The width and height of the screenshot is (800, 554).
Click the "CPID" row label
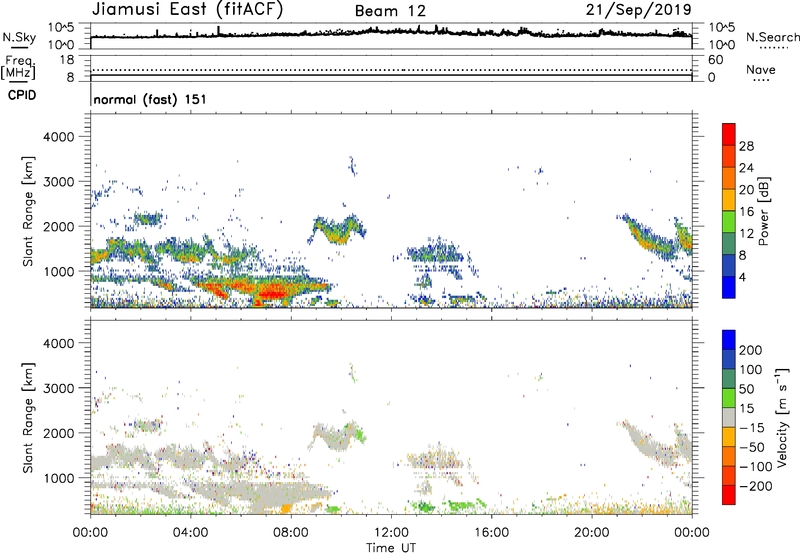[x=22, y=95]
